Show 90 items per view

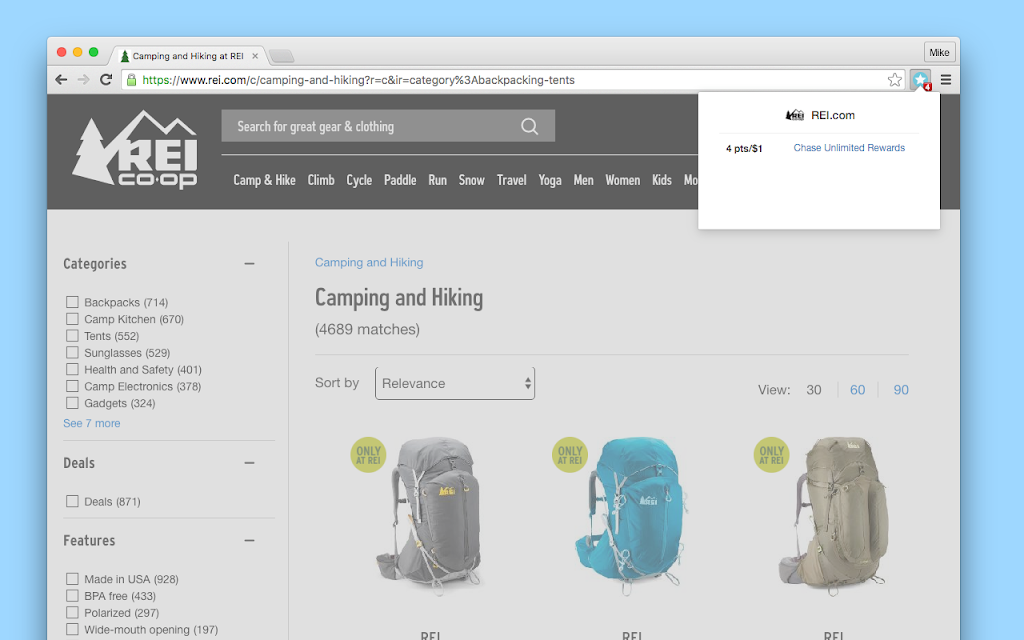901,390
